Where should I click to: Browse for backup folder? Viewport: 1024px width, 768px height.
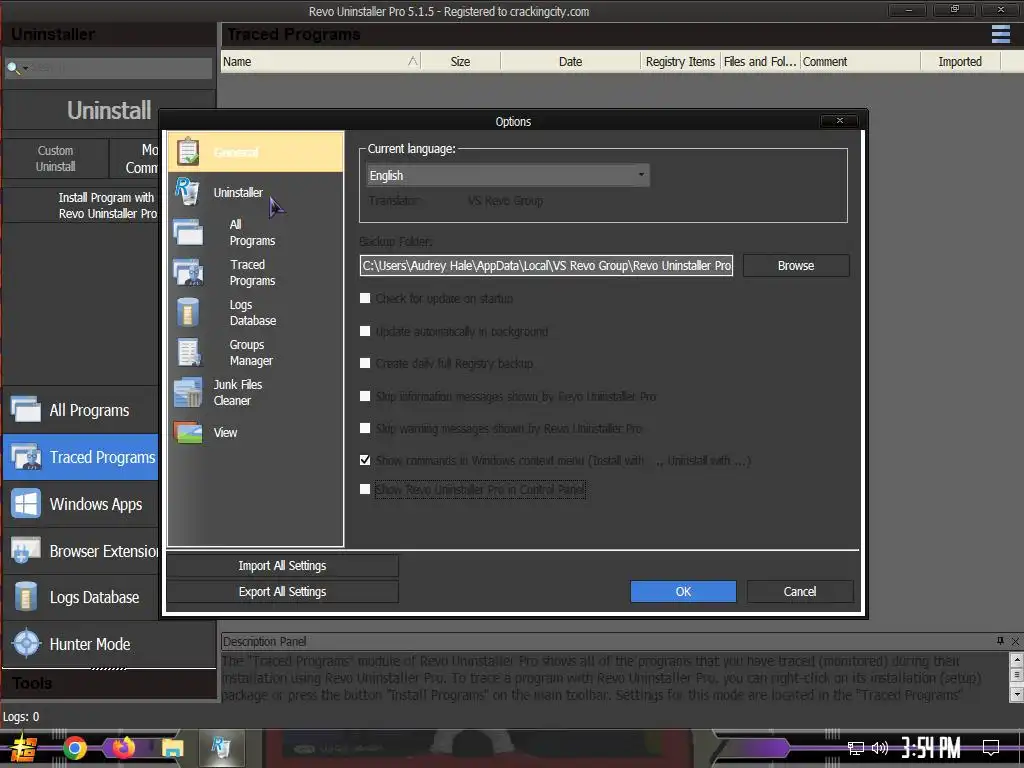[x=796, y=266]
